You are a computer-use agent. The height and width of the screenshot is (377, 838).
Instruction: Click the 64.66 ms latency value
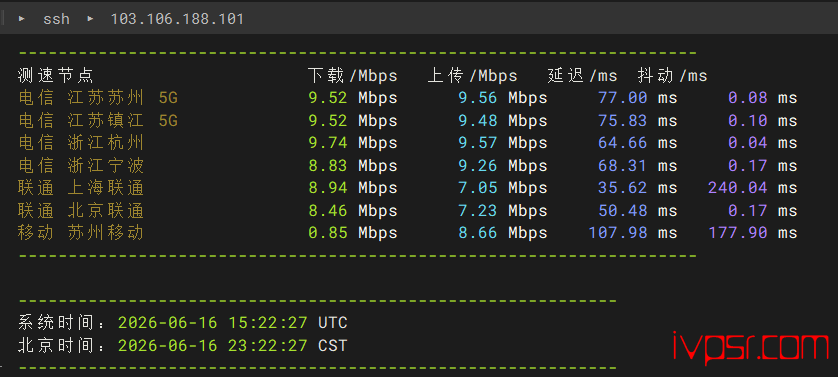pos(638,143)
